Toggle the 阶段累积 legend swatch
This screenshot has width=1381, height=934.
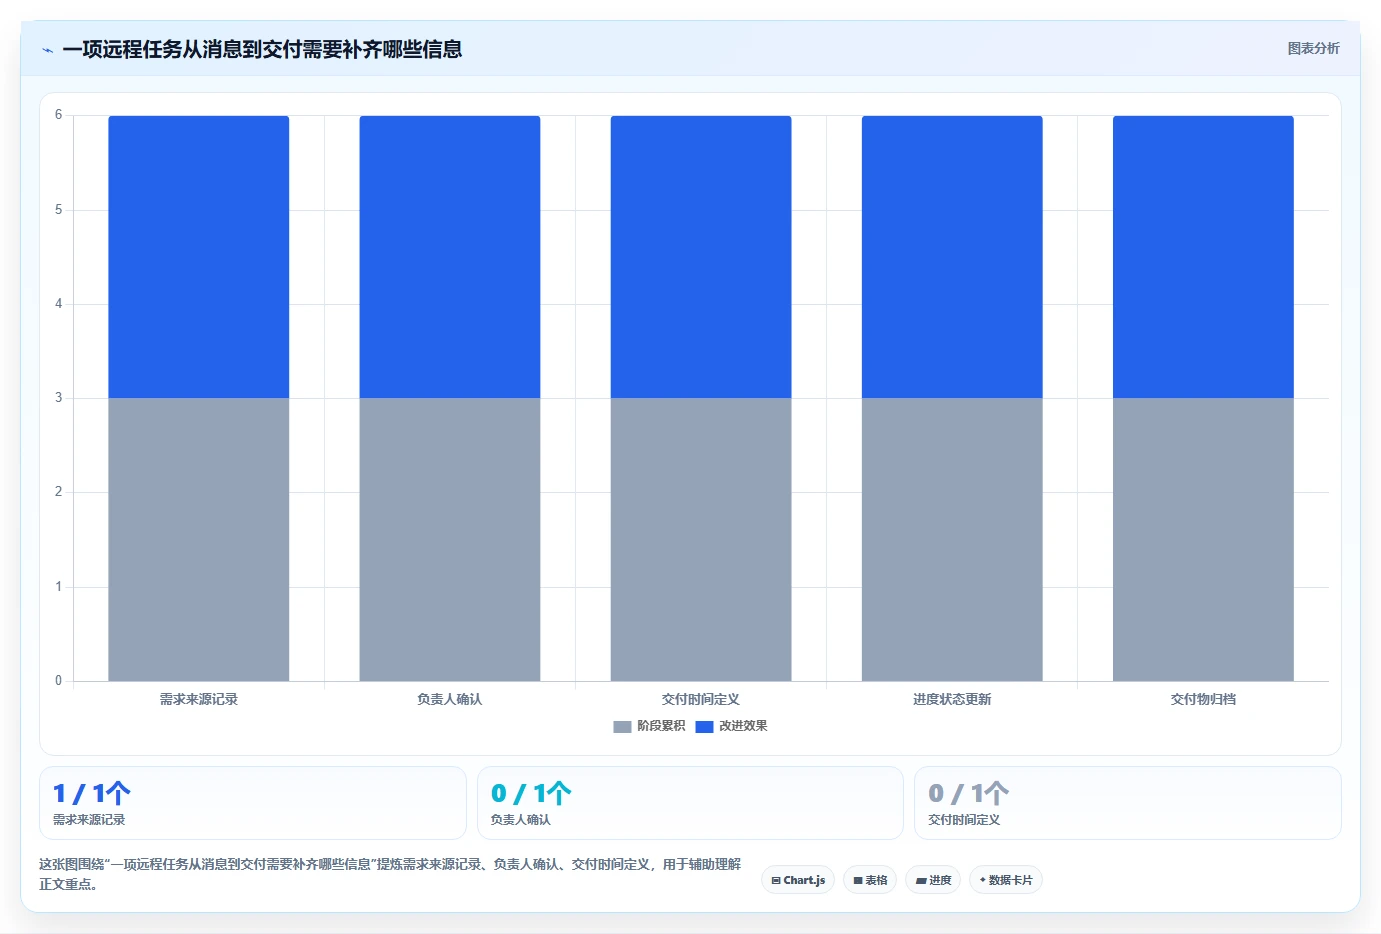click(622, 727)
